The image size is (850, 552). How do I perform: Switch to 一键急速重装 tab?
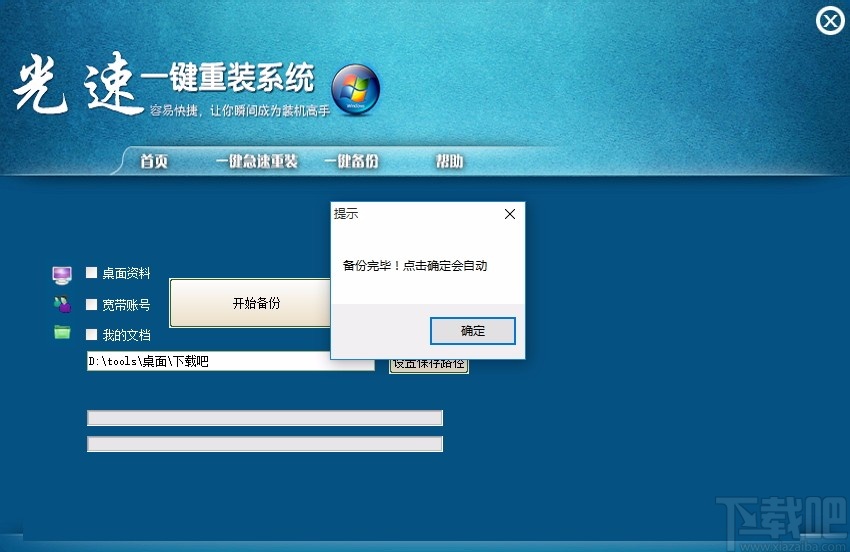coord(256,161)
